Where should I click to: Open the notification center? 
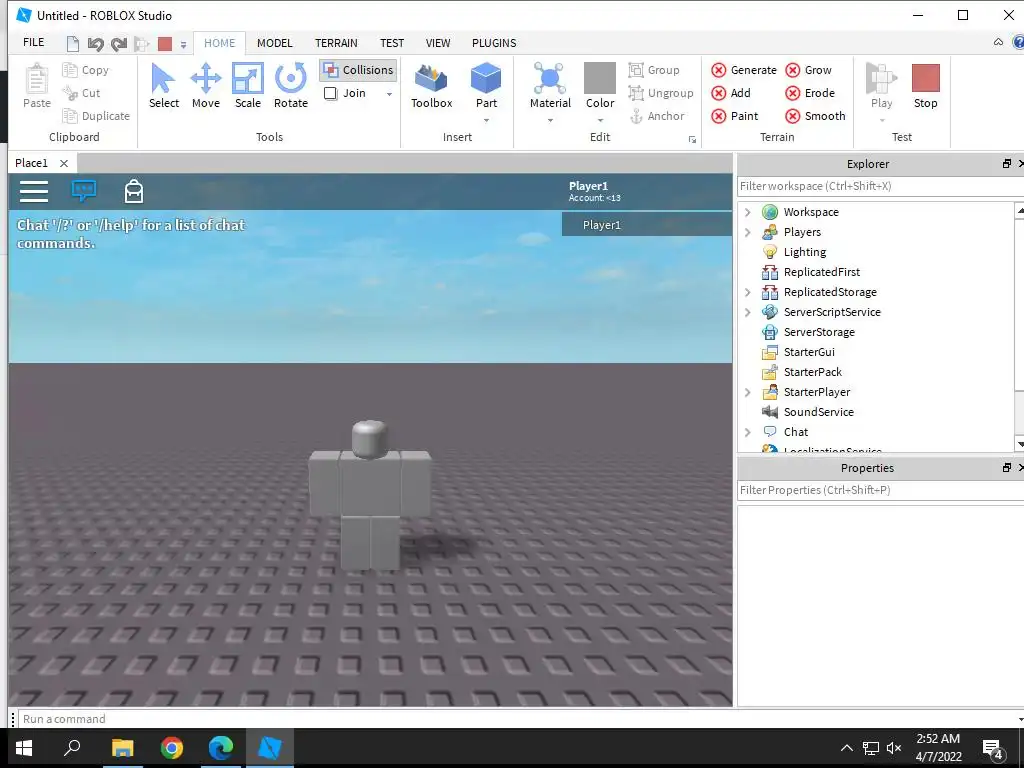click(993, 748)
